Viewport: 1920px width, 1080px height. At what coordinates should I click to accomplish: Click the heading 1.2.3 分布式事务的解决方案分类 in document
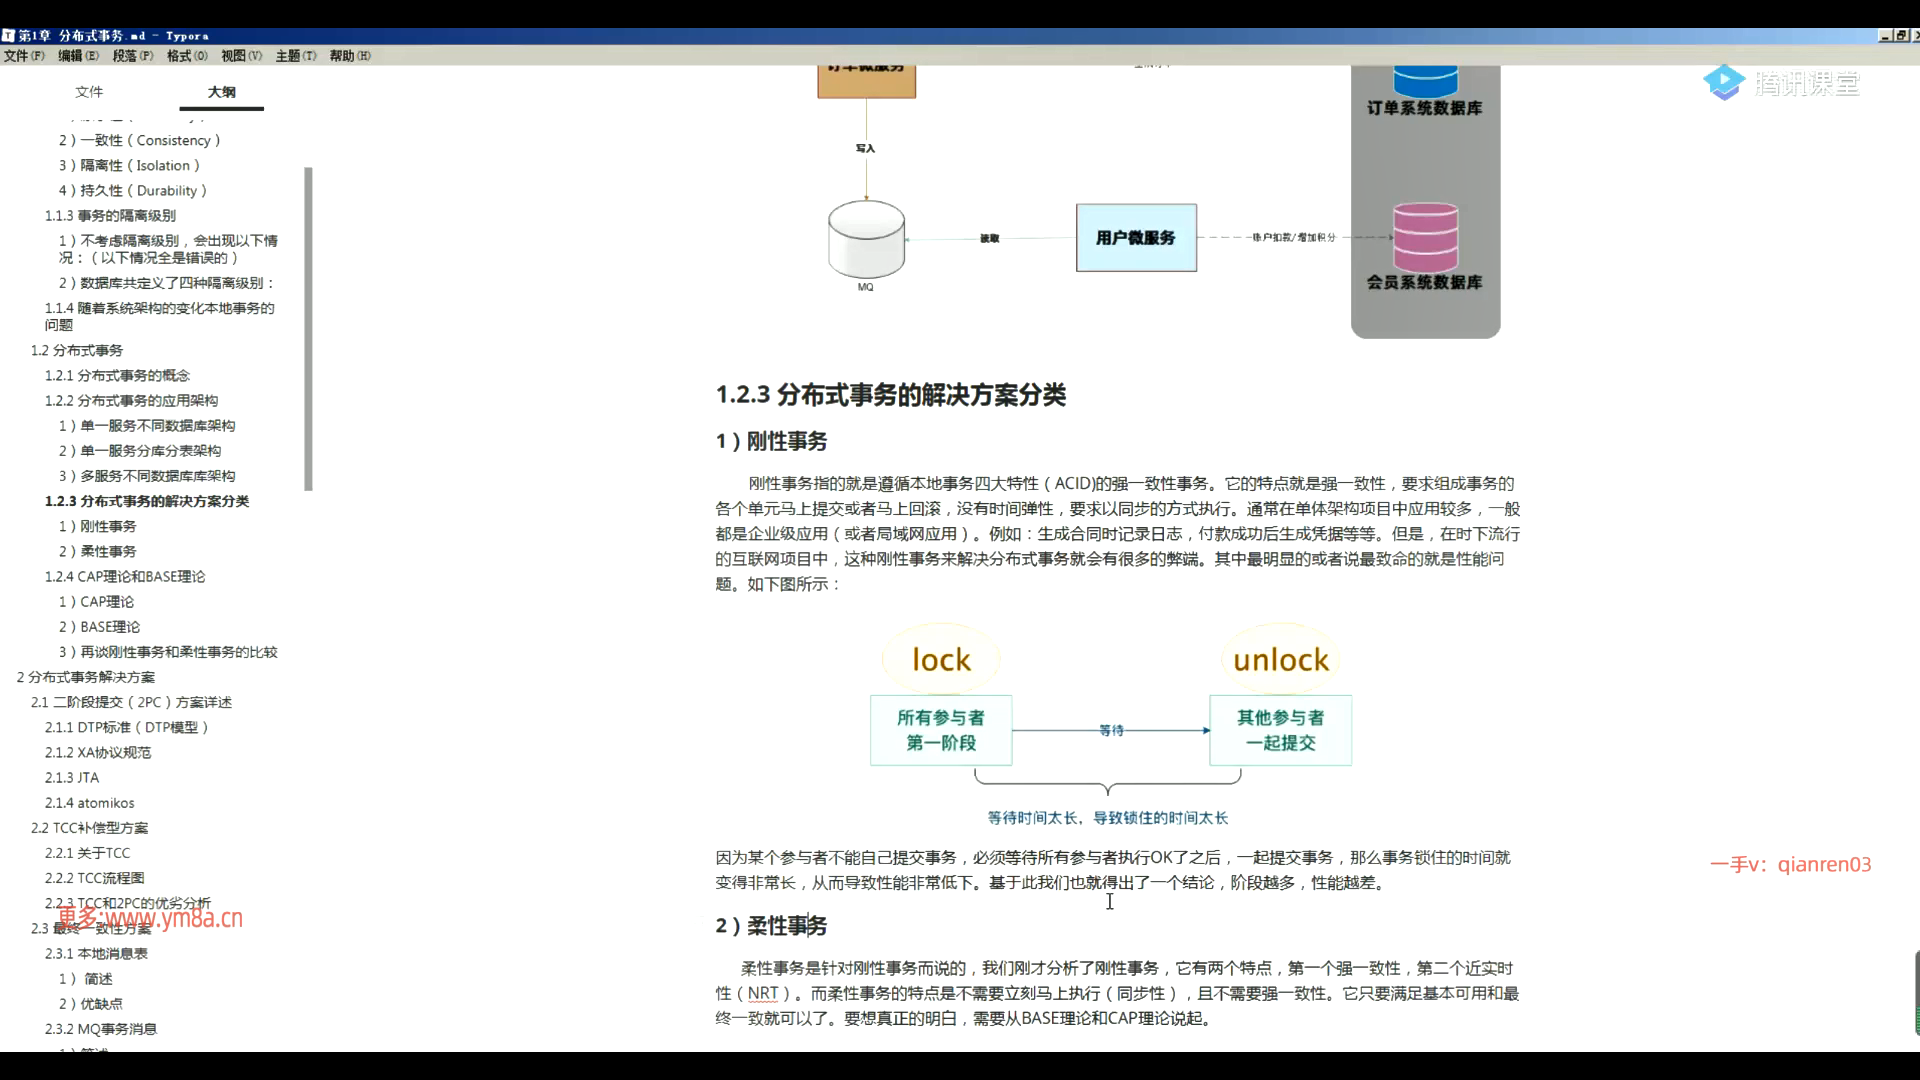tap(890, 395)
